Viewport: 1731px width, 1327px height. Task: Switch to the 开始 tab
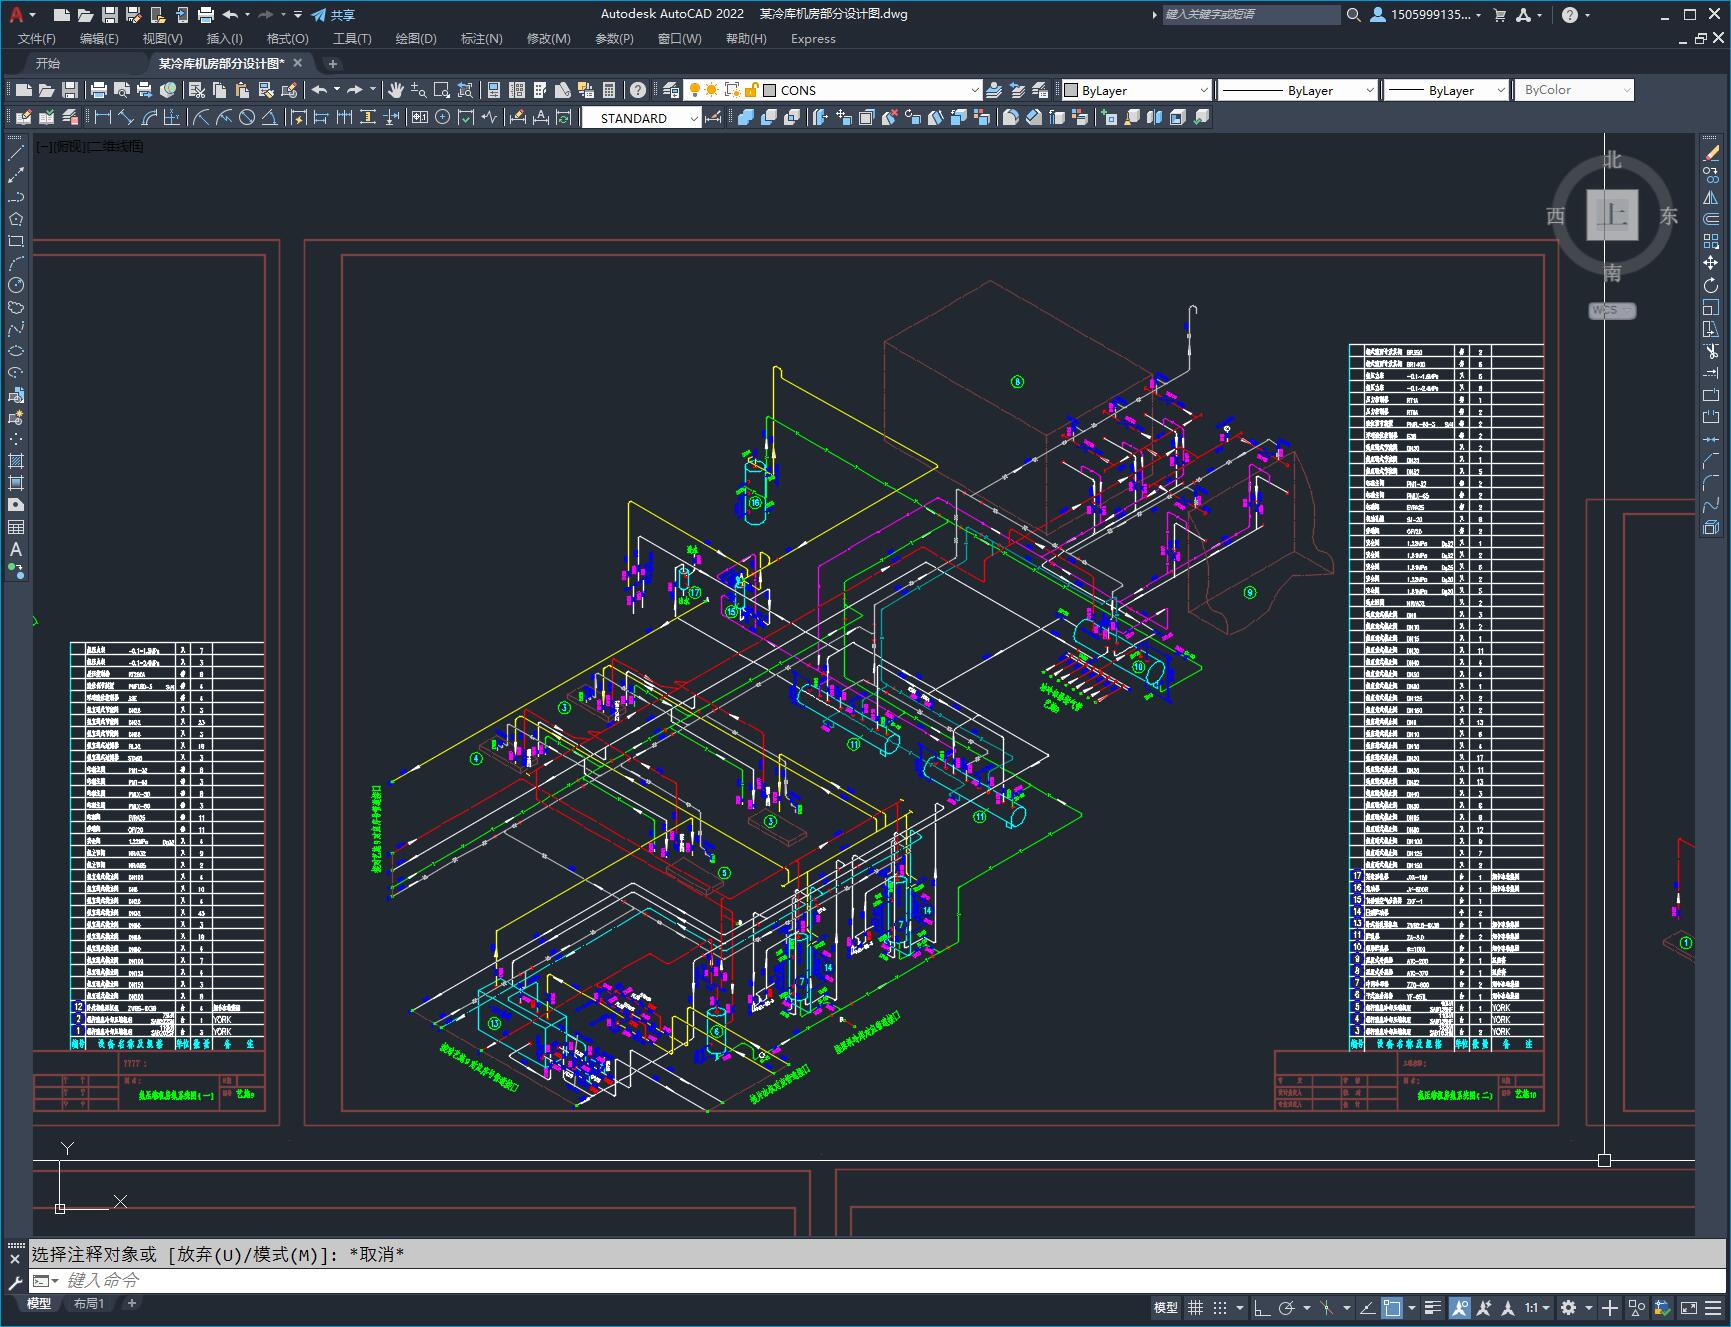(x=48, y=63)
